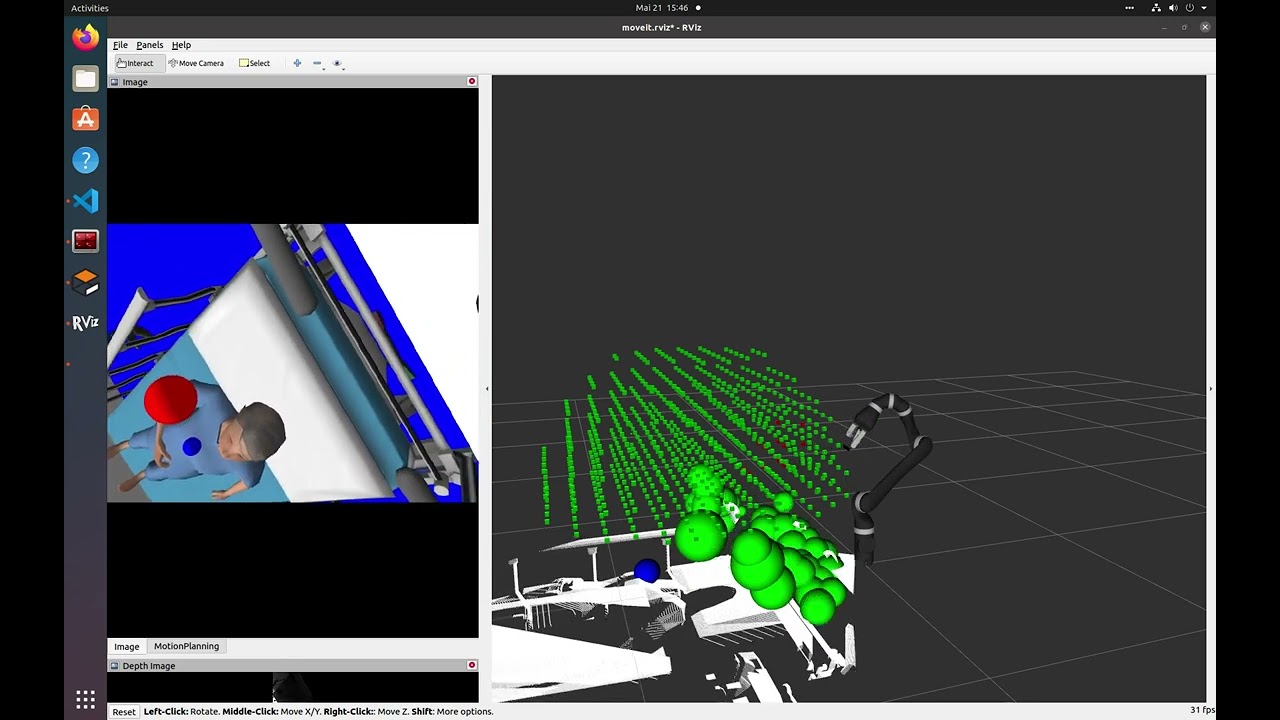1280x720 pixels.
Task: Show applications grid
Action: pos(85,699)
